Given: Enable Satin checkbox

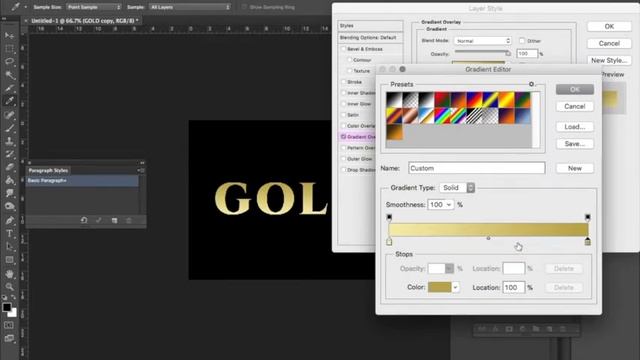Looking at the screenshot, I should point(344,115).
